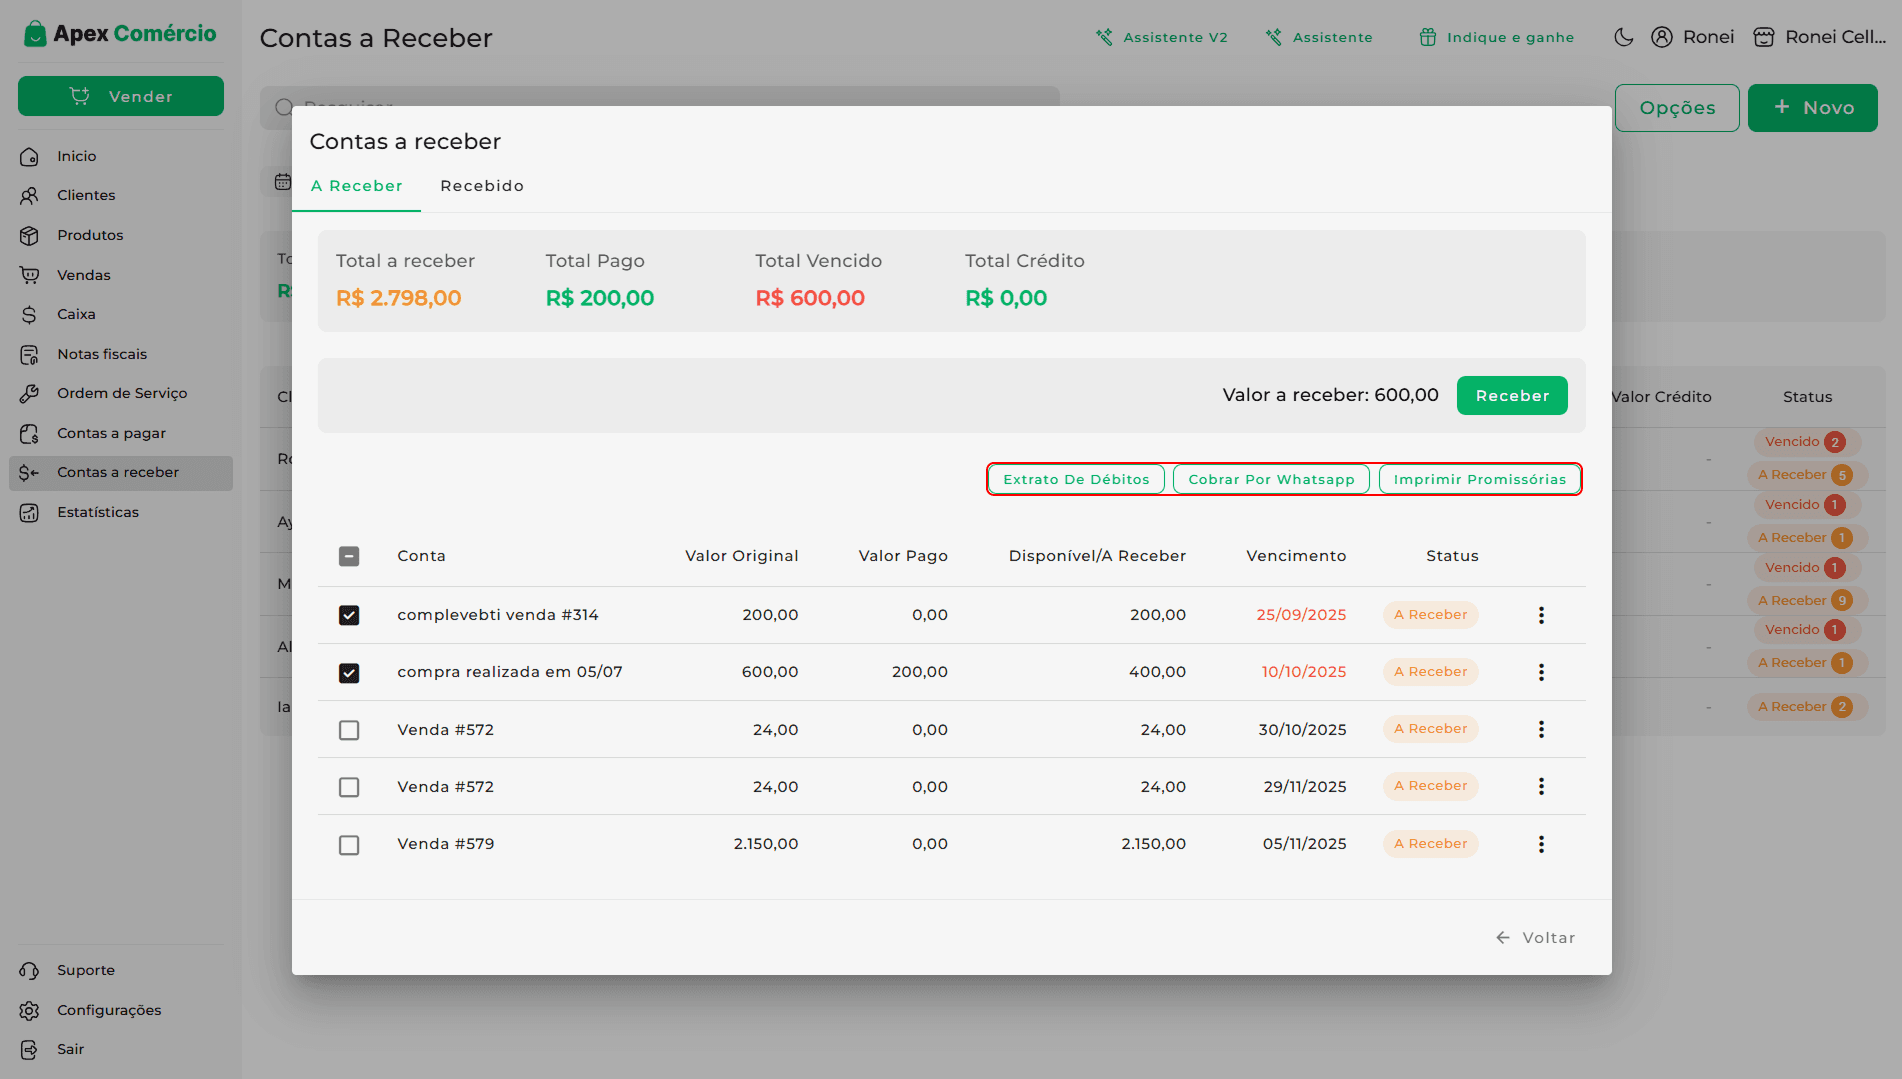1902x1079 pixels.
Task: Click the Inicio home icon in sidebar
Action: pos(29,157)
